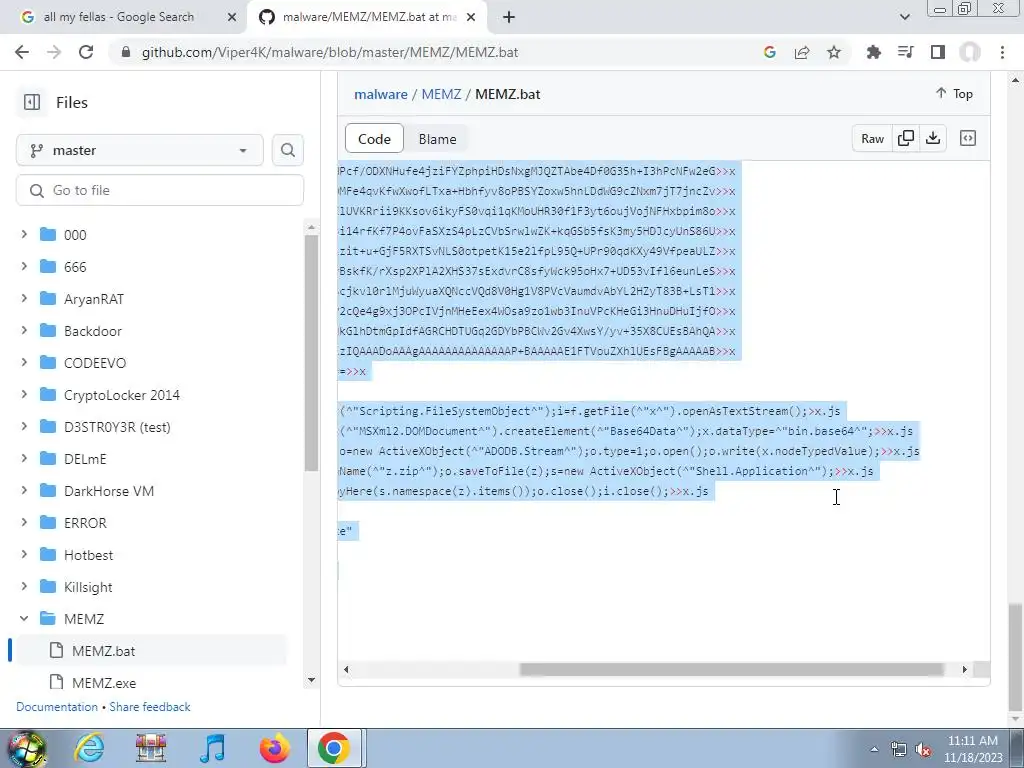Expand the AryanRAT folder
1024x768 pixels.
point(24,298)
